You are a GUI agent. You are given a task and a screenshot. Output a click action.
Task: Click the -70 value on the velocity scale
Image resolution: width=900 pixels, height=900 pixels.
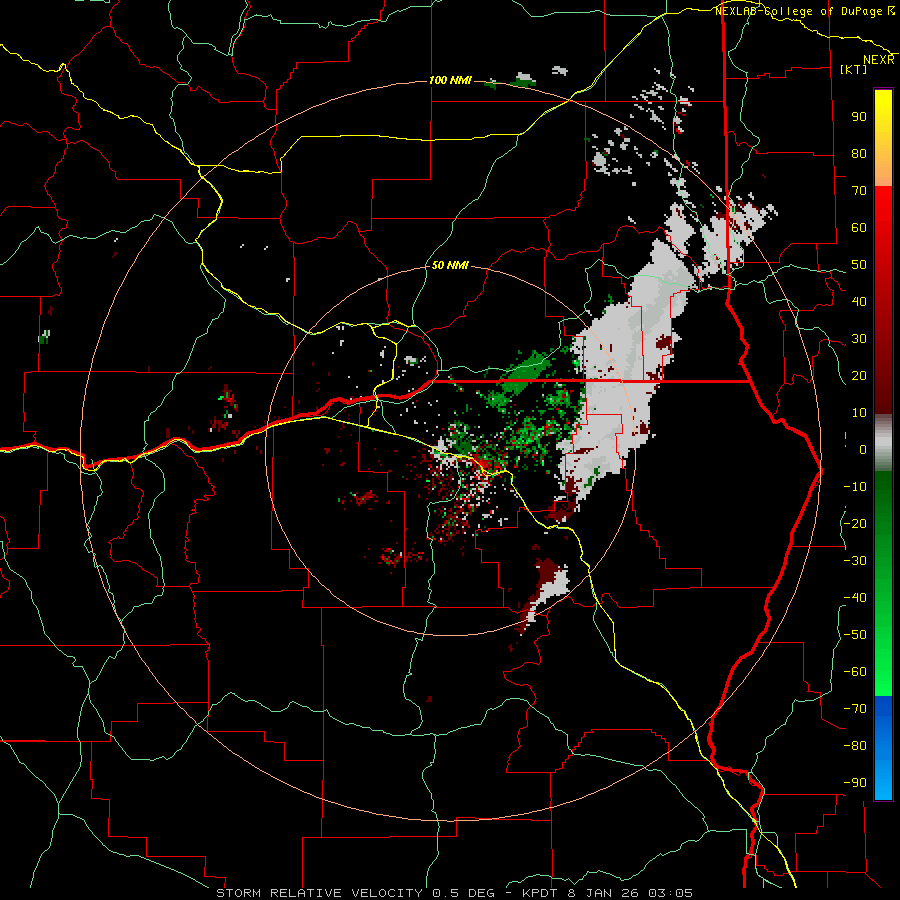(855, 709)
